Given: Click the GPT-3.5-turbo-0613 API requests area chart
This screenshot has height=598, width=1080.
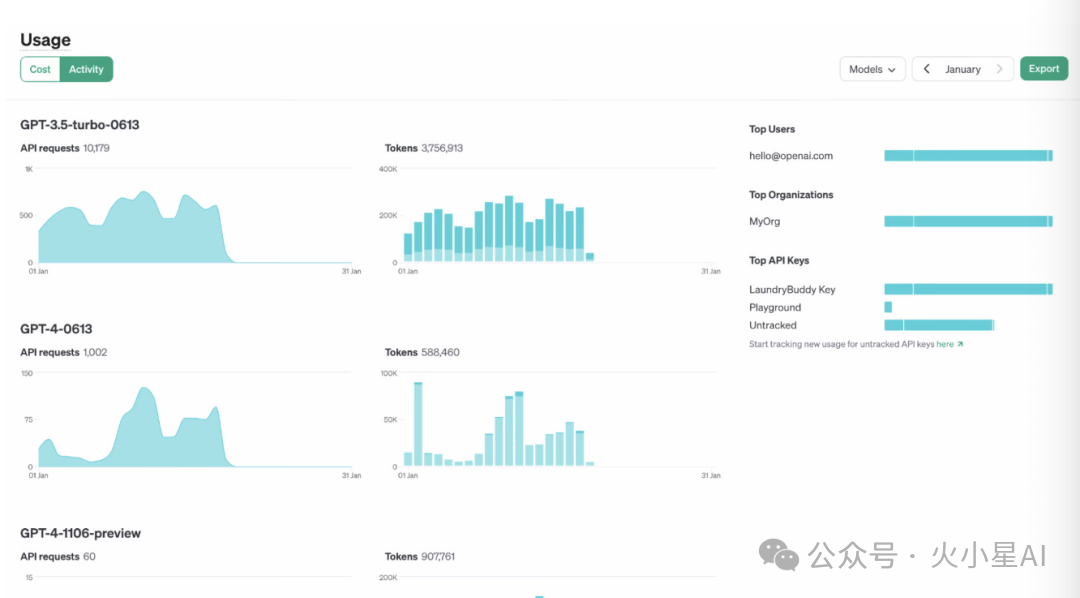Looking at the screenshot, I should coord(130,230).
